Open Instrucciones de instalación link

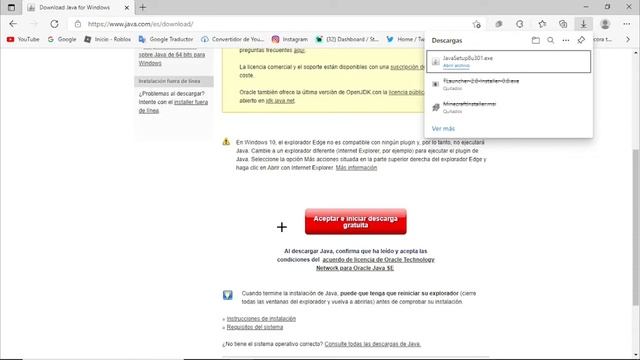click(261, 319)
